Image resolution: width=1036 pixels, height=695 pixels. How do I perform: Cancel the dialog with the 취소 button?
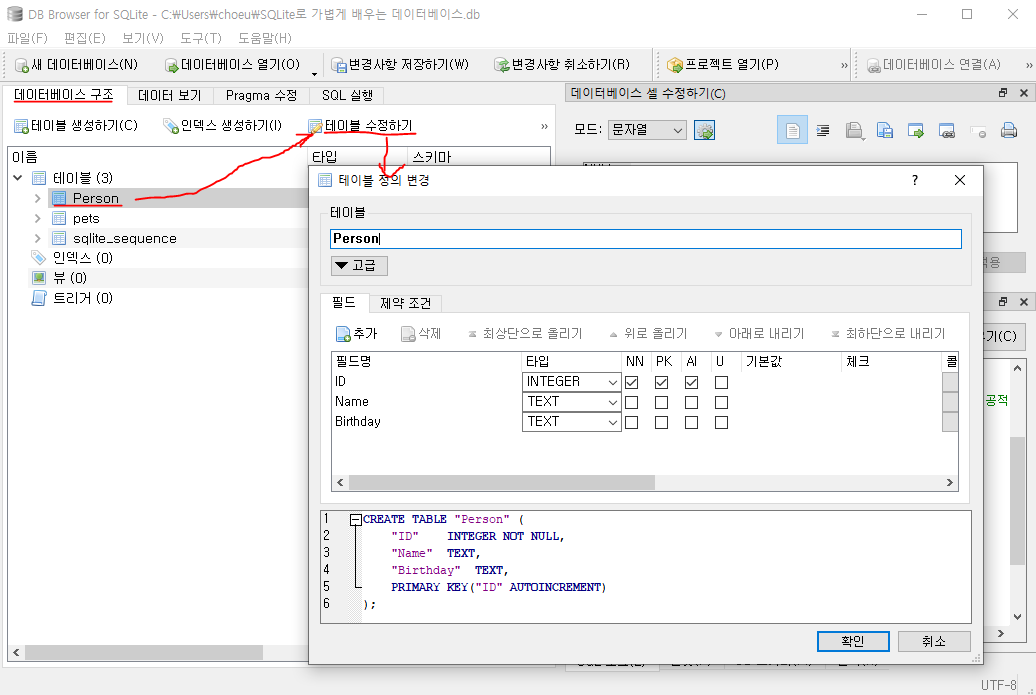coord(933,641)
